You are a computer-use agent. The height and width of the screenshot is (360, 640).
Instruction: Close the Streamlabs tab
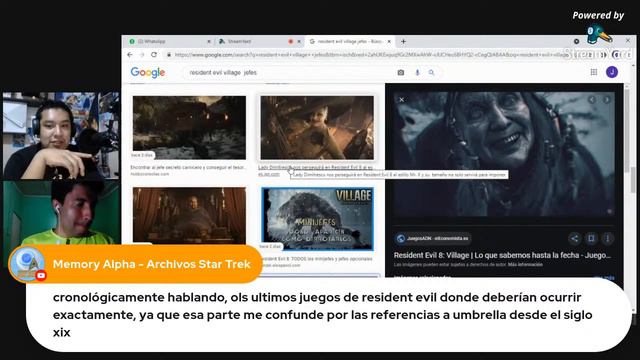[x=299, y=41]
